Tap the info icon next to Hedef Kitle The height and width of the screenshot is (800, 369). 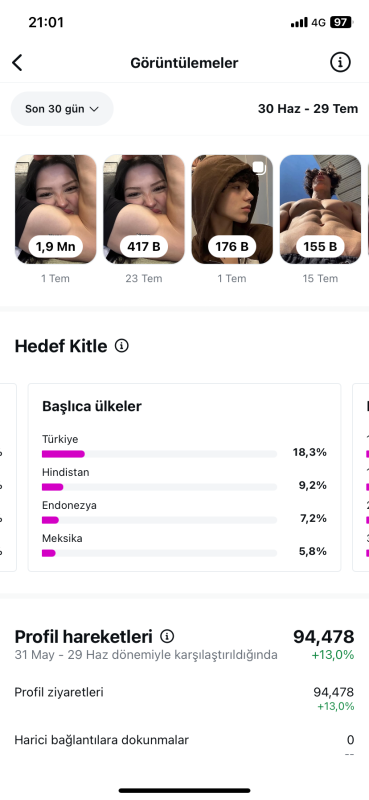121,346
